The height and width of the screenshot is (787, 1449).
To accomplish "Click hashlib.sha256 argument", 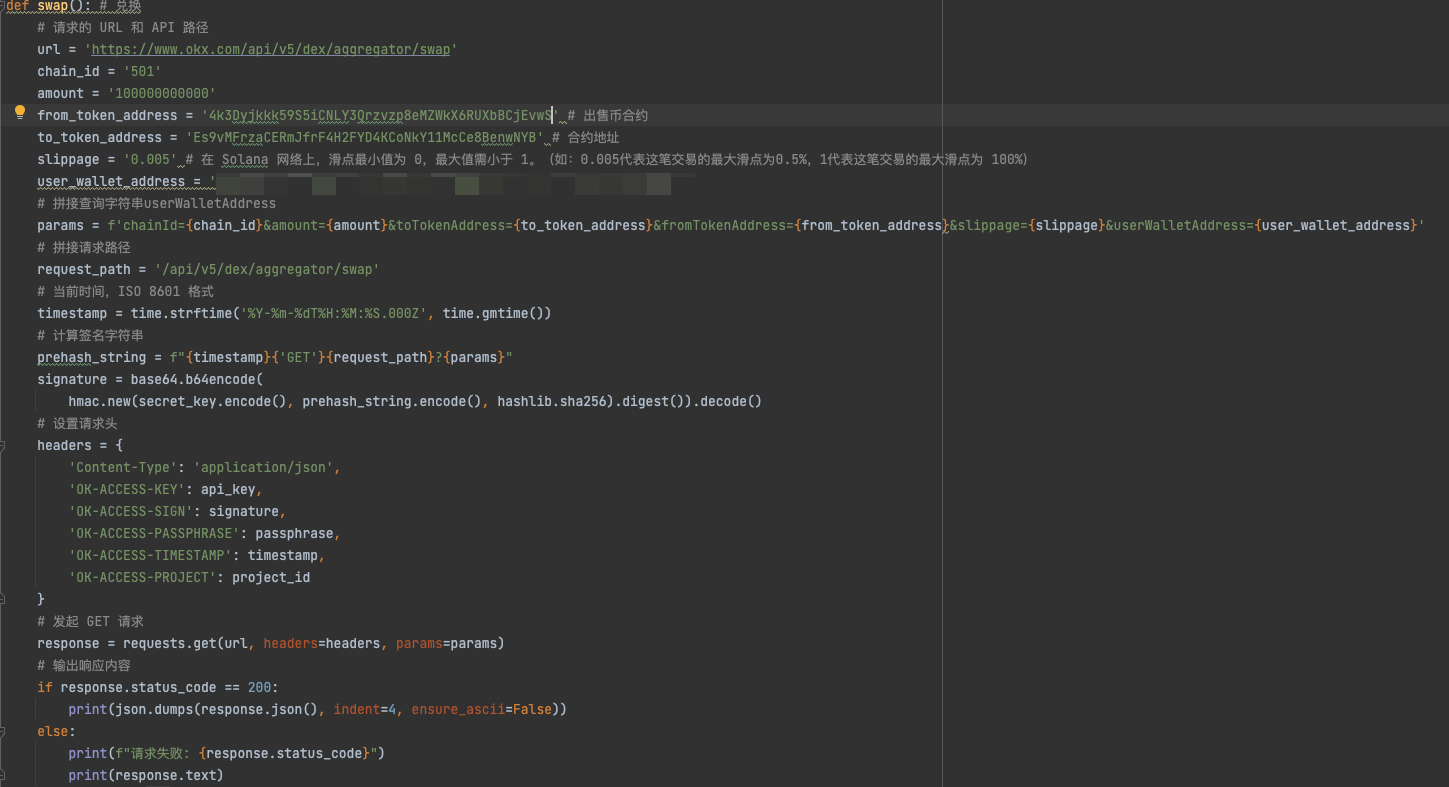I will 551,401.
